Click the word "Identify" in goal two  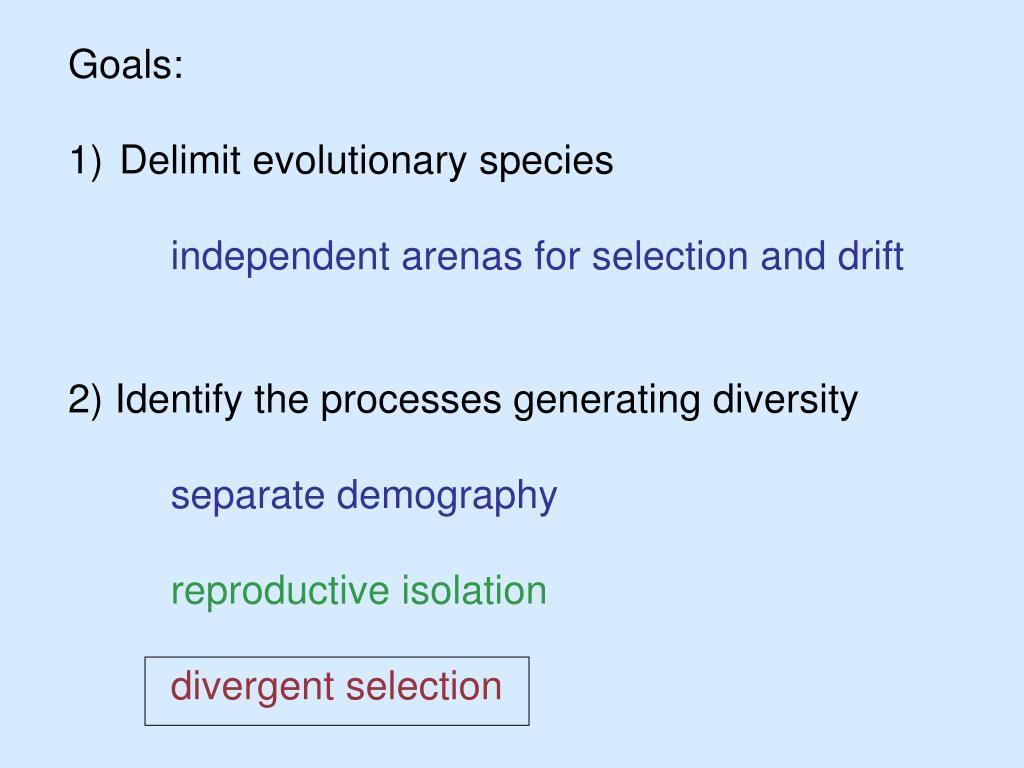point(179,400)
